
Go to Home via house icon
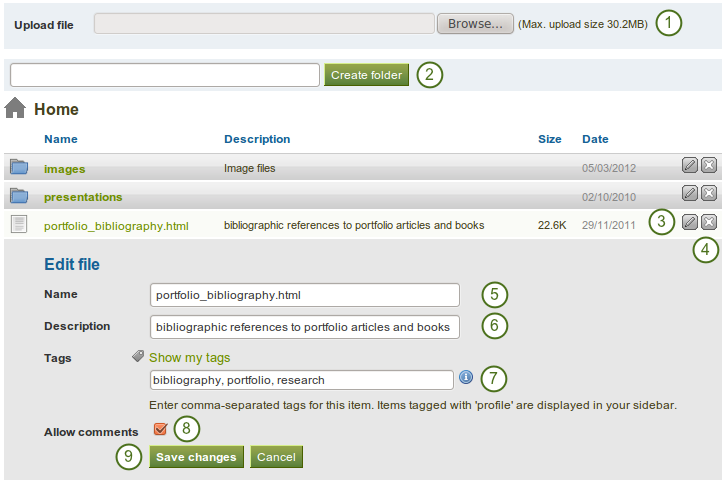pos(15,109)
